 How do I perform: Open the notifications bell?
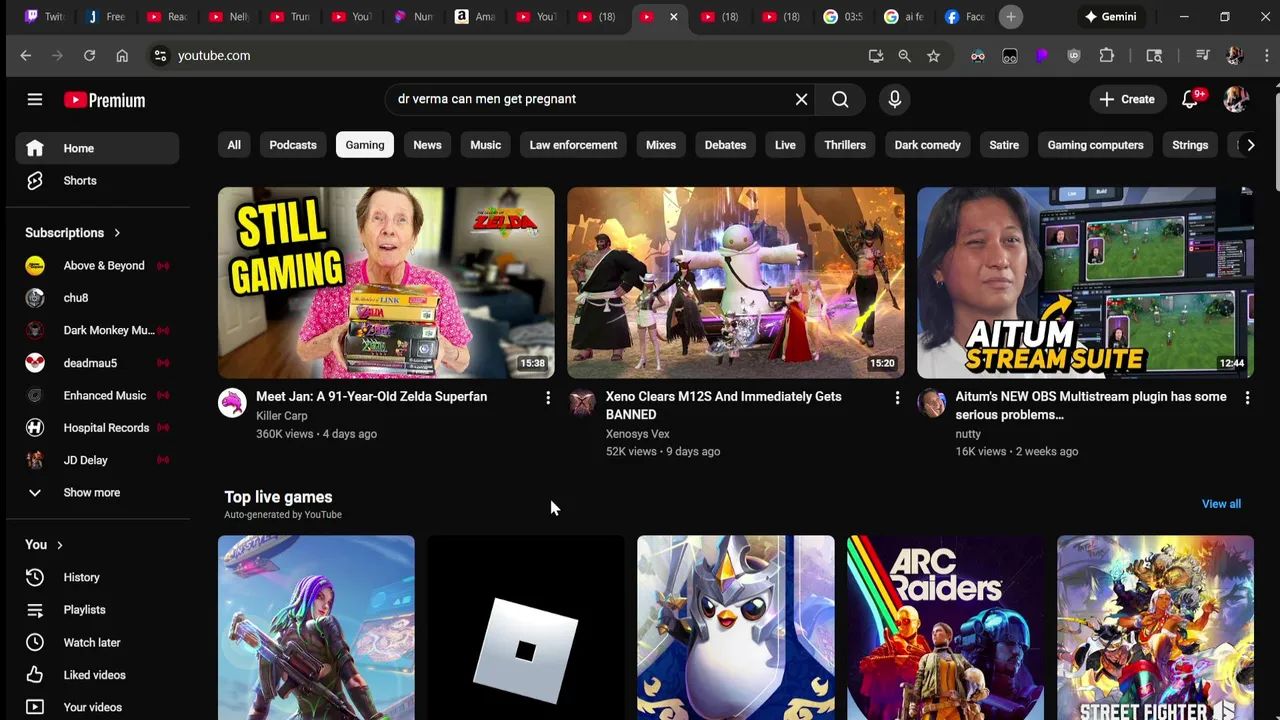pyautogui.click(x=1190, y=99)
